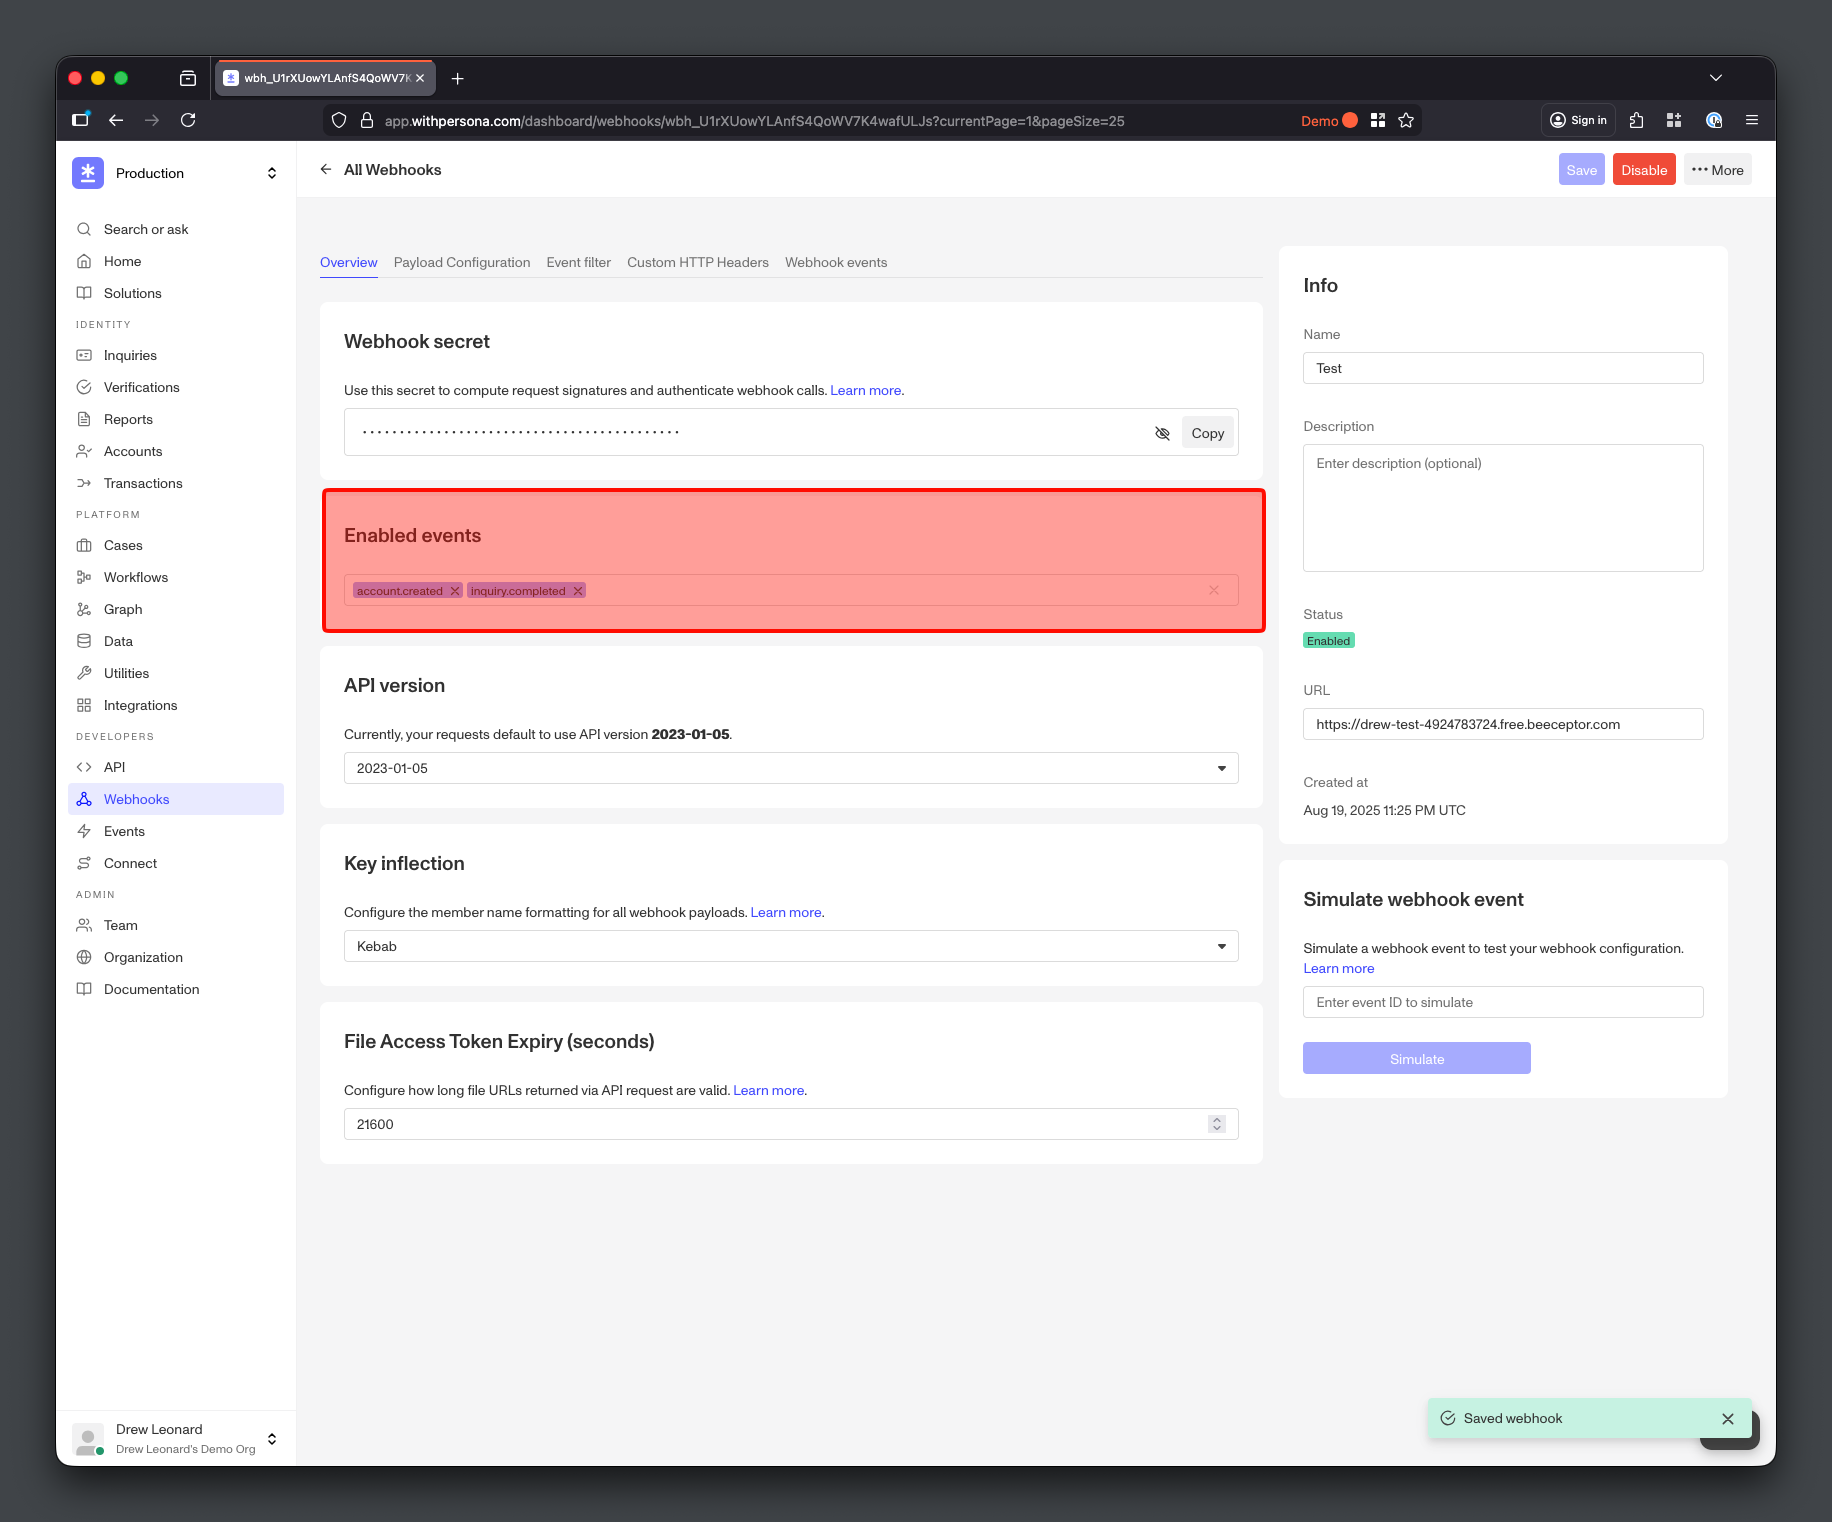1832x1522 pixels.
Task: Toggle webhook secret visibility with the eye icon
Action: click(1162, 432)
